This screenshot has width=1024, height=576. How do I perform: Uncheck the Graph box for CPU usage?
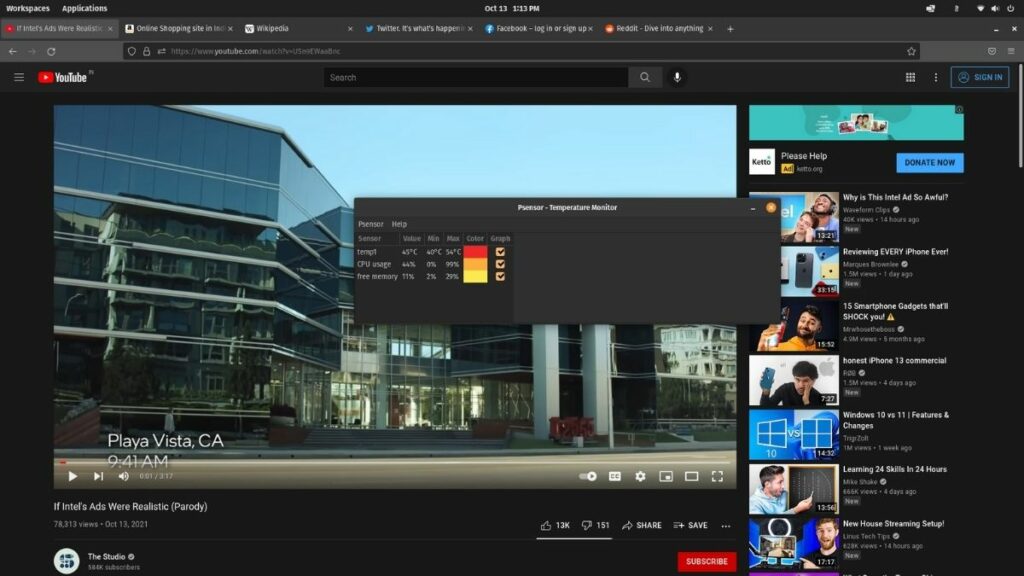[500, 264]
